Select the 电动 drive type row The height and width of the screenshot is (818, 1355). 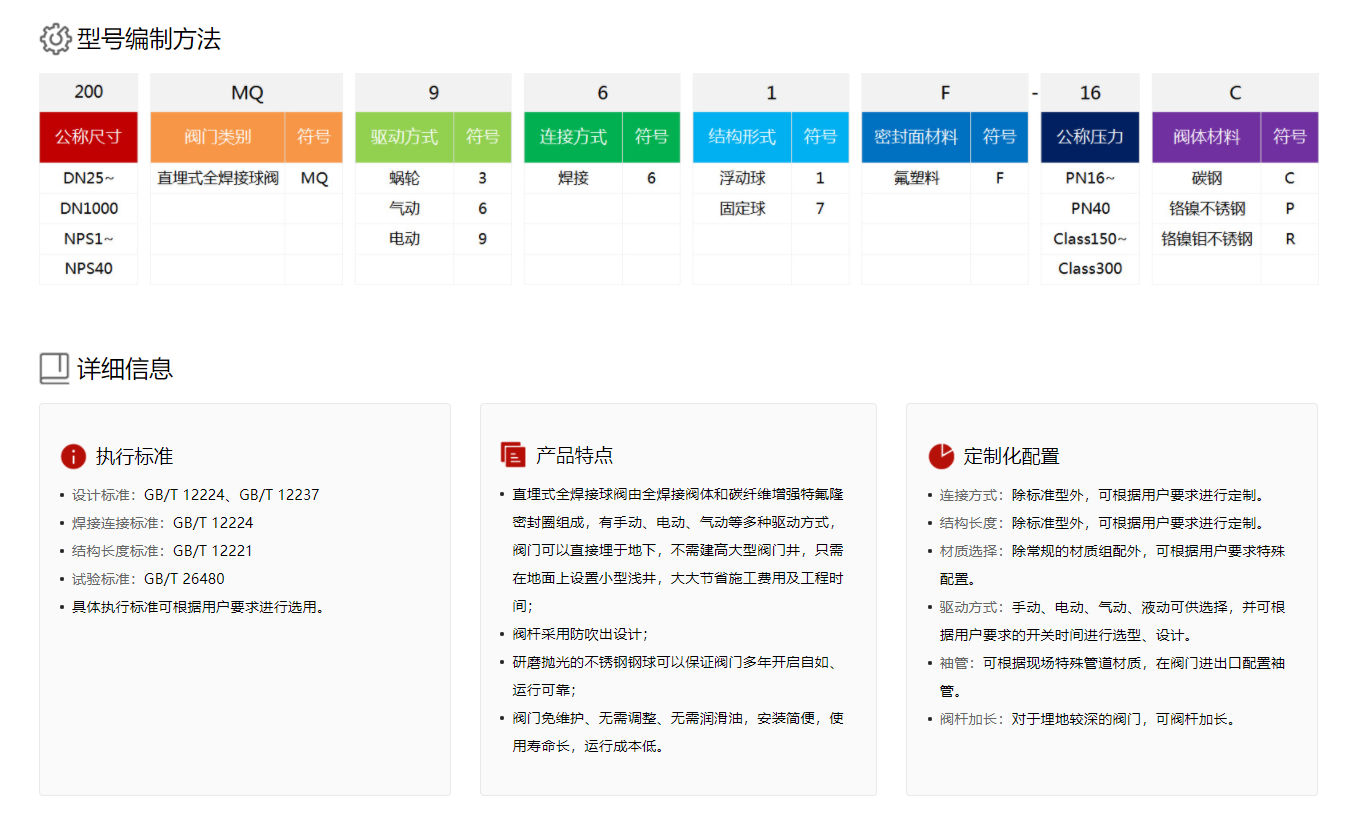click(404, 239)
